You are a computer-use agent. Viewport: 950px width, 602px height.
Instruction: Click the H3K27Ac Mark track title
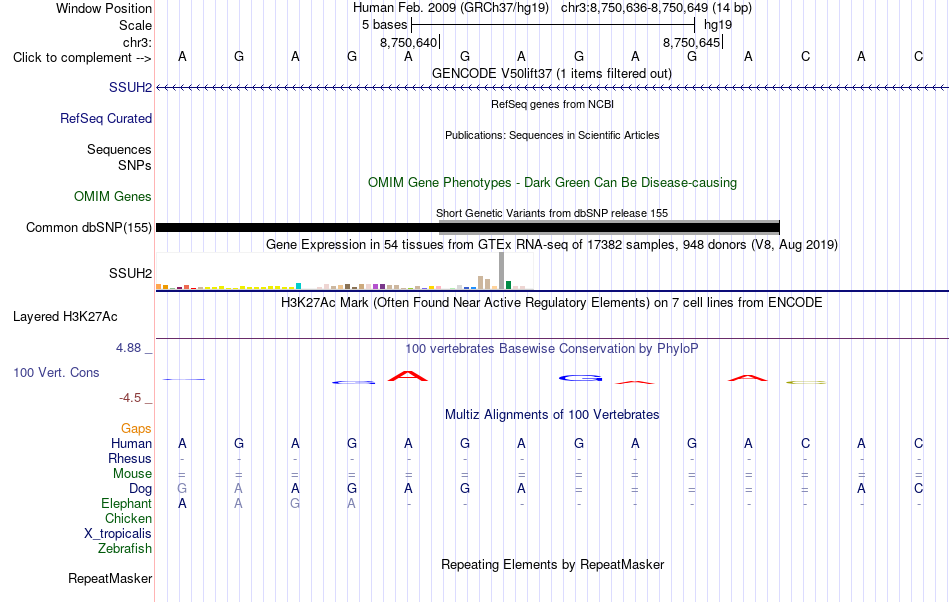(552, 302)
